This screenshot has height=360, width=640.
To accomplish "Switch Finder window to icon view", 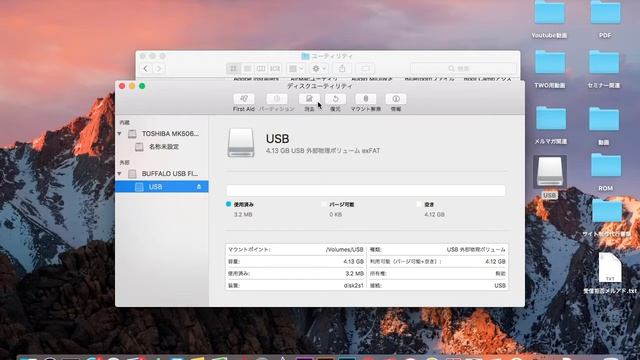I will point(233,69).
